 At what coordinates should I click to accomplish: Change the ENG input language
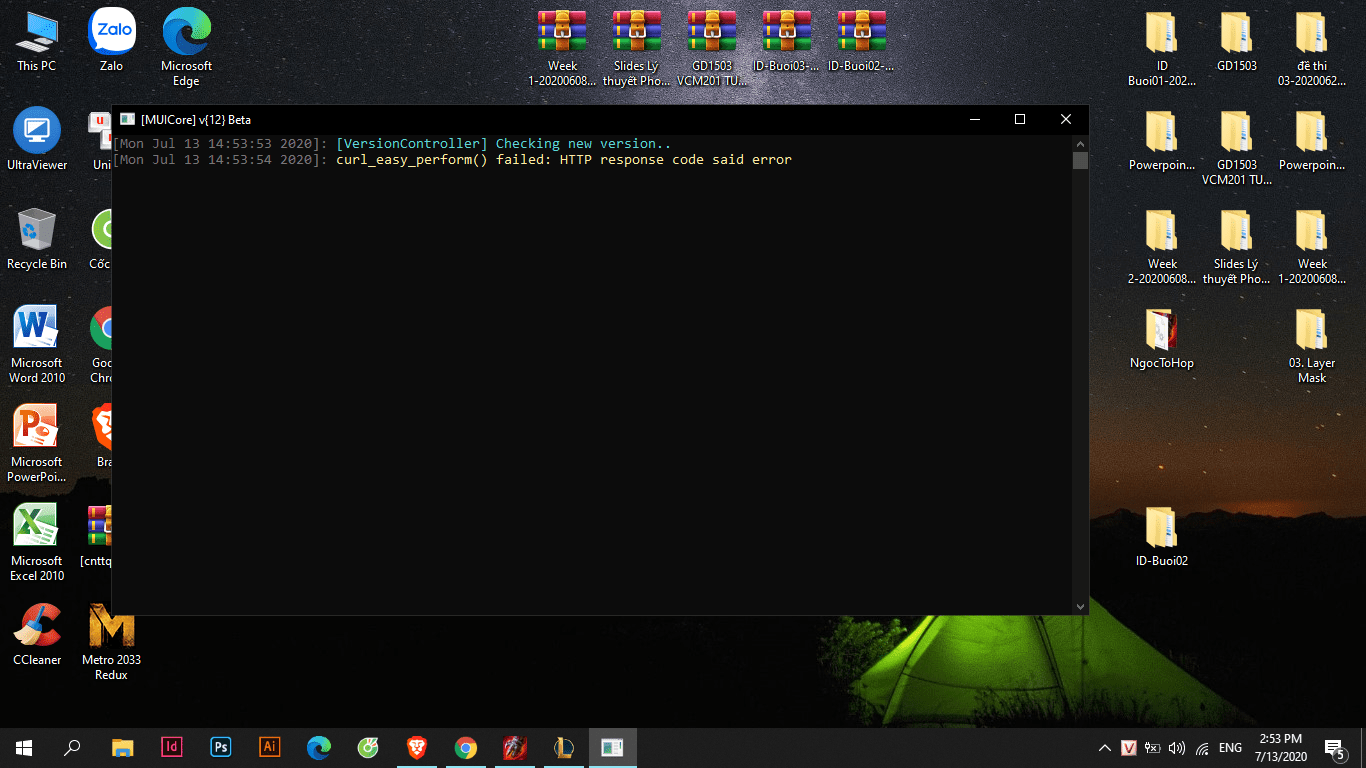(x=1230, y=748)
